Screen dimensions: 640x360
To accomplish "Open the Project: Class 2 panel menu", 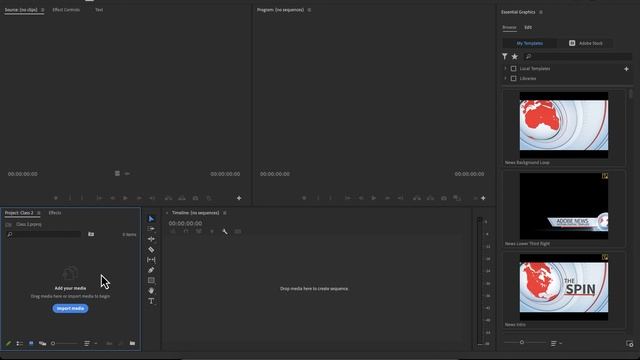I will (39, 213).
